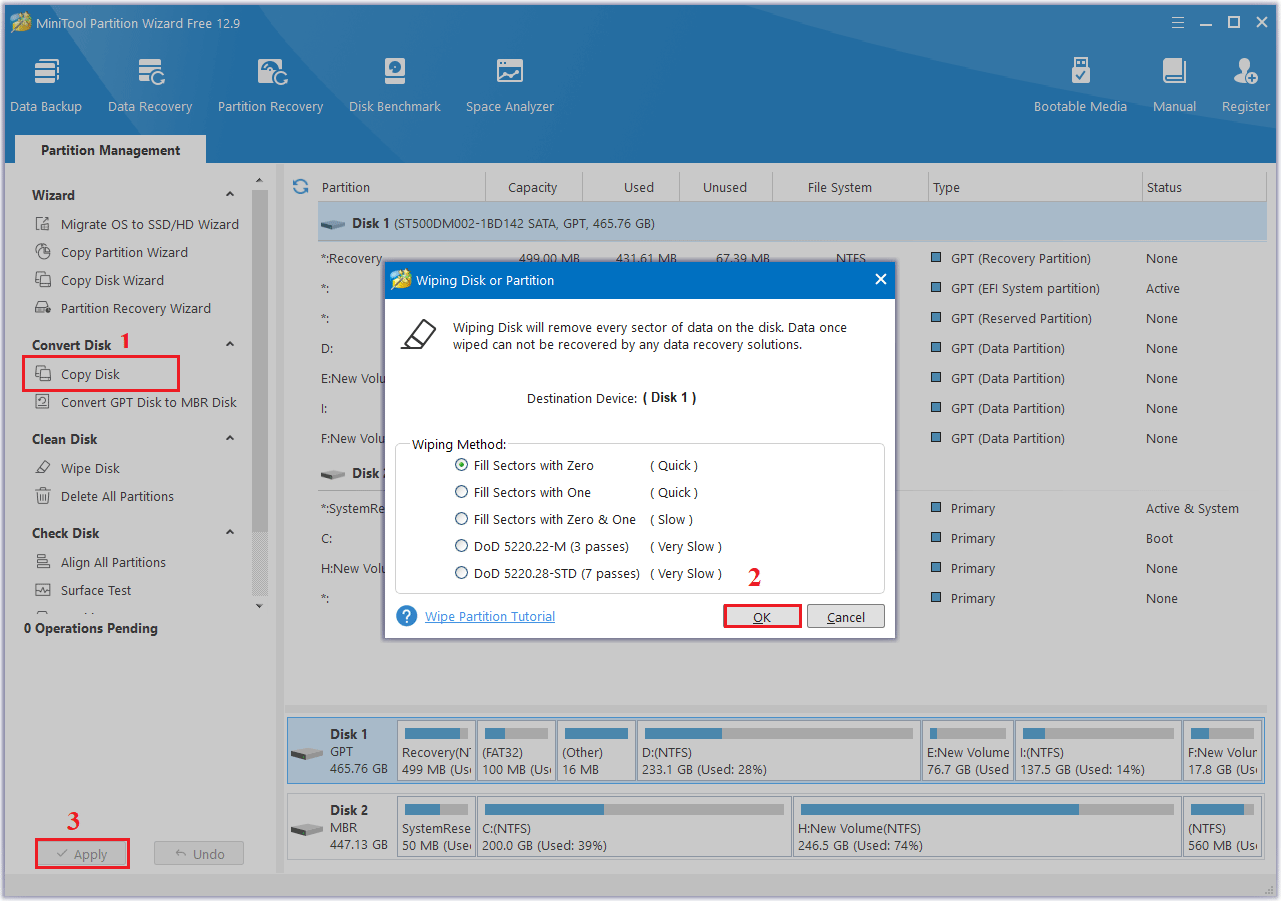This screenshot has height=901, width=1282.
Task: Click the Disk 2 drive icon in disk map
Action: 307,829
